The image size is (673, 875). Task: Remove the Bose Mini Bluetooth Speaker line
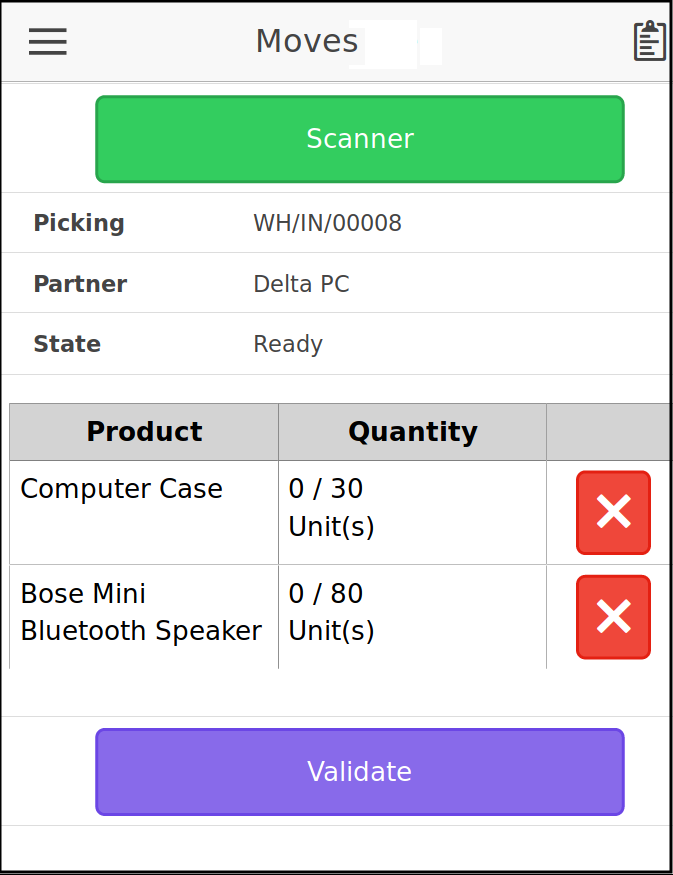point(613,617)
